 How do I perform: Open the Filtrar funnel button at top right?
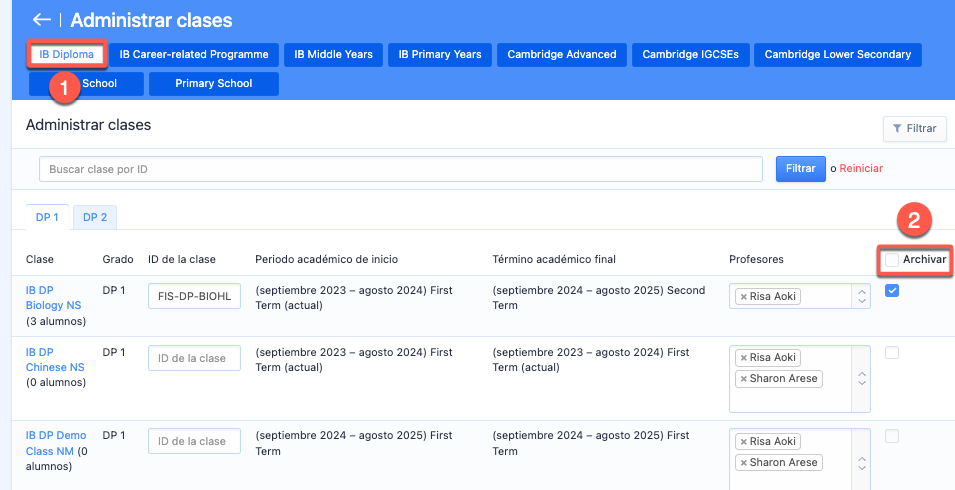pos(914,129)
